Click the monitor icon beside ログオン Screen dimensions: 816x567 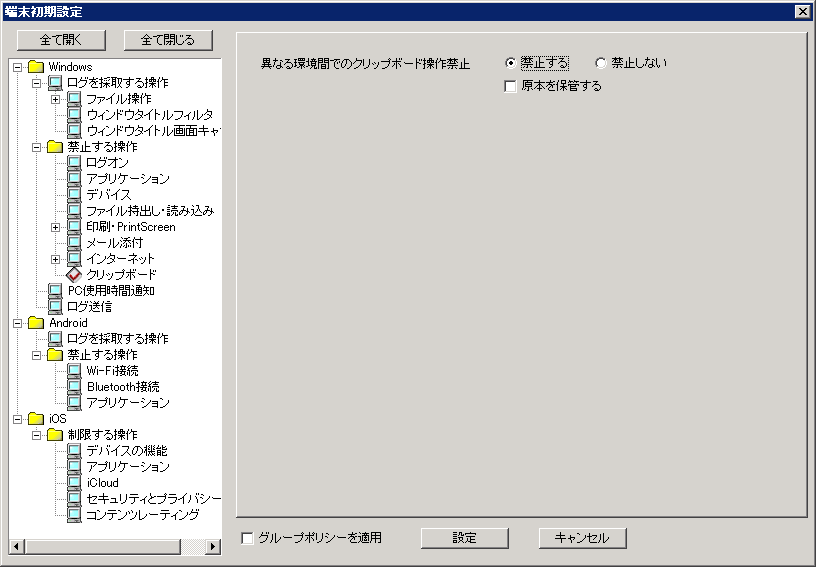coord(74,163)
